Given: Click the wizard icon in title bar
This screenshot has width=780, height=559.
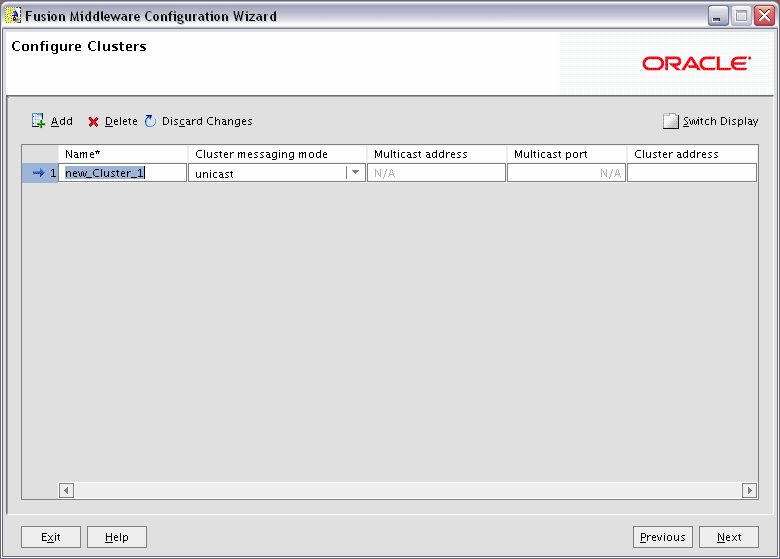Looking at the screenshot, I should click(x=13, y=15).
